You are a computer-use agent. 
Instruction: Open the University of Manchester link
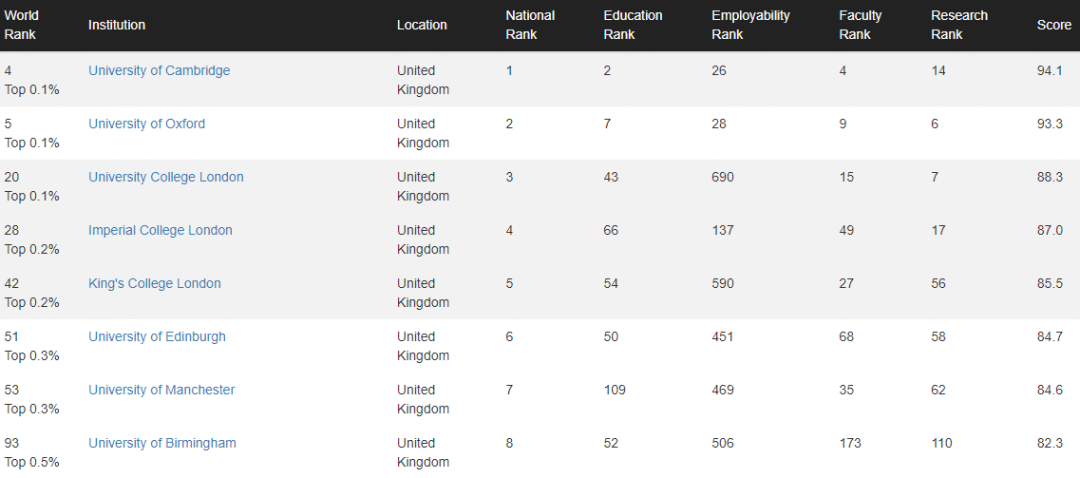pyautogui.click(x=161, y=390)
